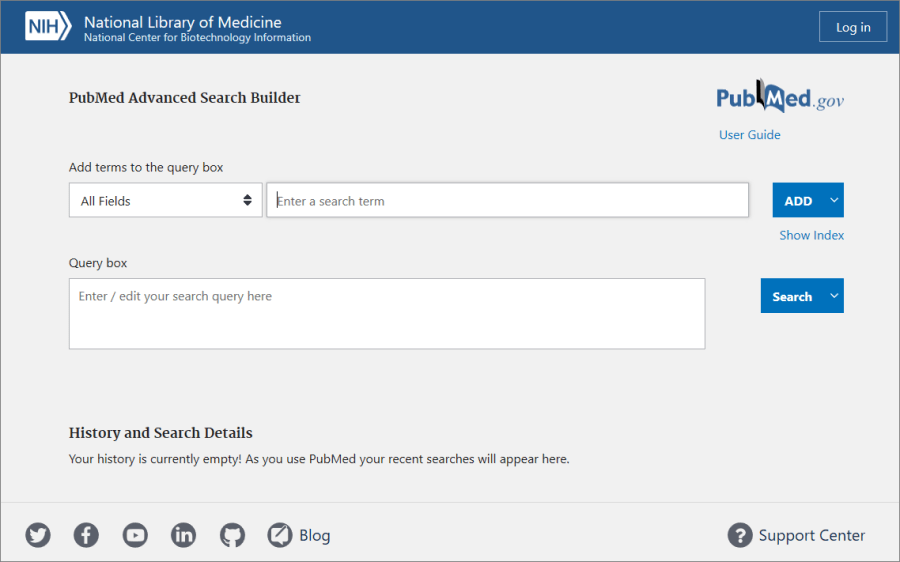The width and height of the screenshot is (900, 562).
Task: Open the YouTube social icon
Action: point(135,535)
